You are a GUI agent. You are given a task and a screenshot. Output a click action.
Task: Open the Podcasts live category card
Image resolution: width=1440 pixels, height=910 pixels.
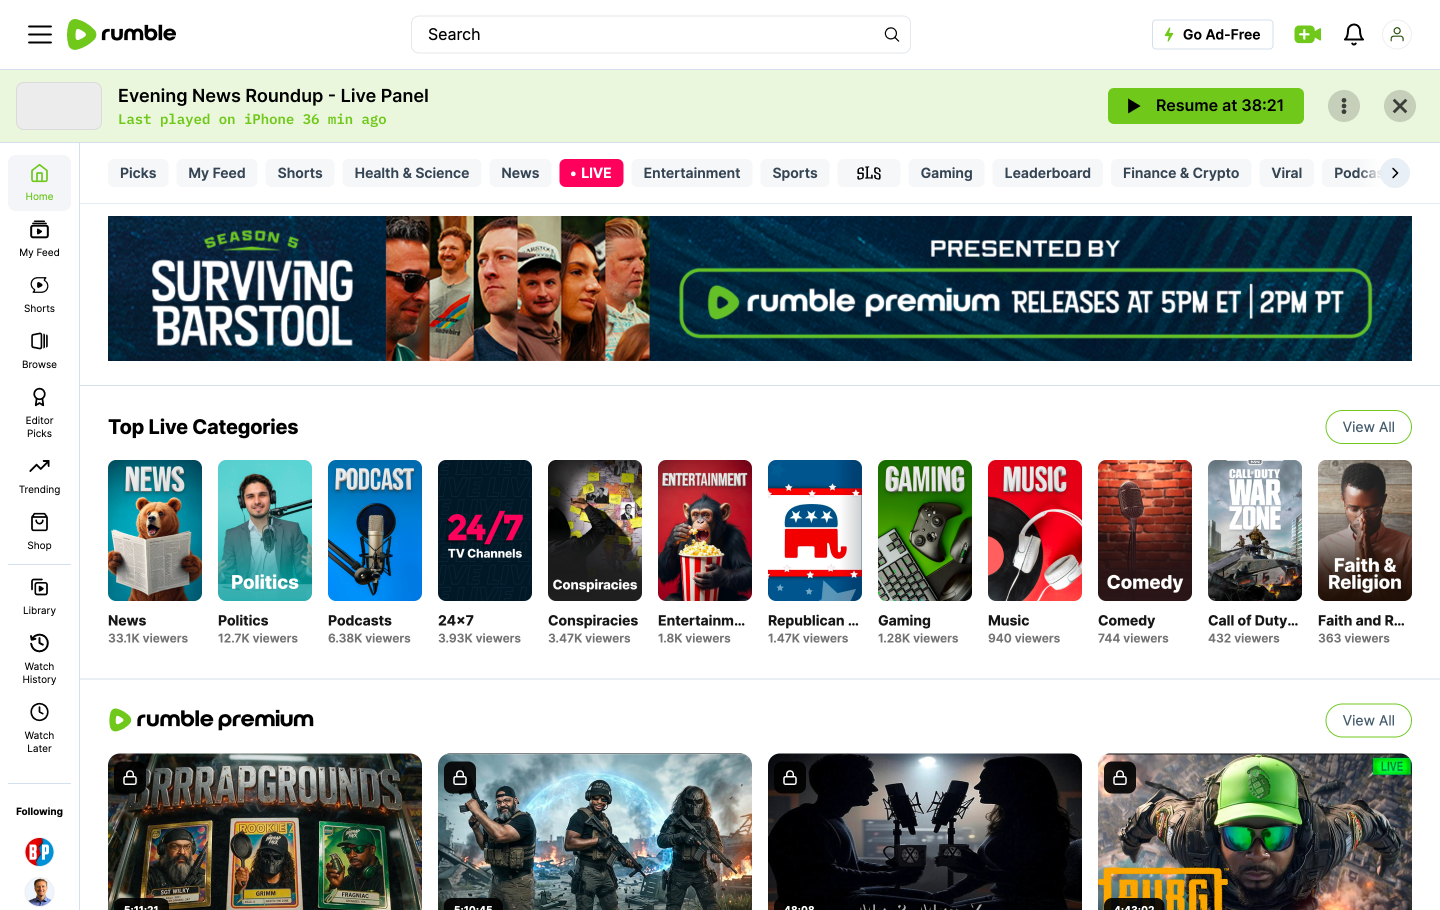[x=375, y=531]
